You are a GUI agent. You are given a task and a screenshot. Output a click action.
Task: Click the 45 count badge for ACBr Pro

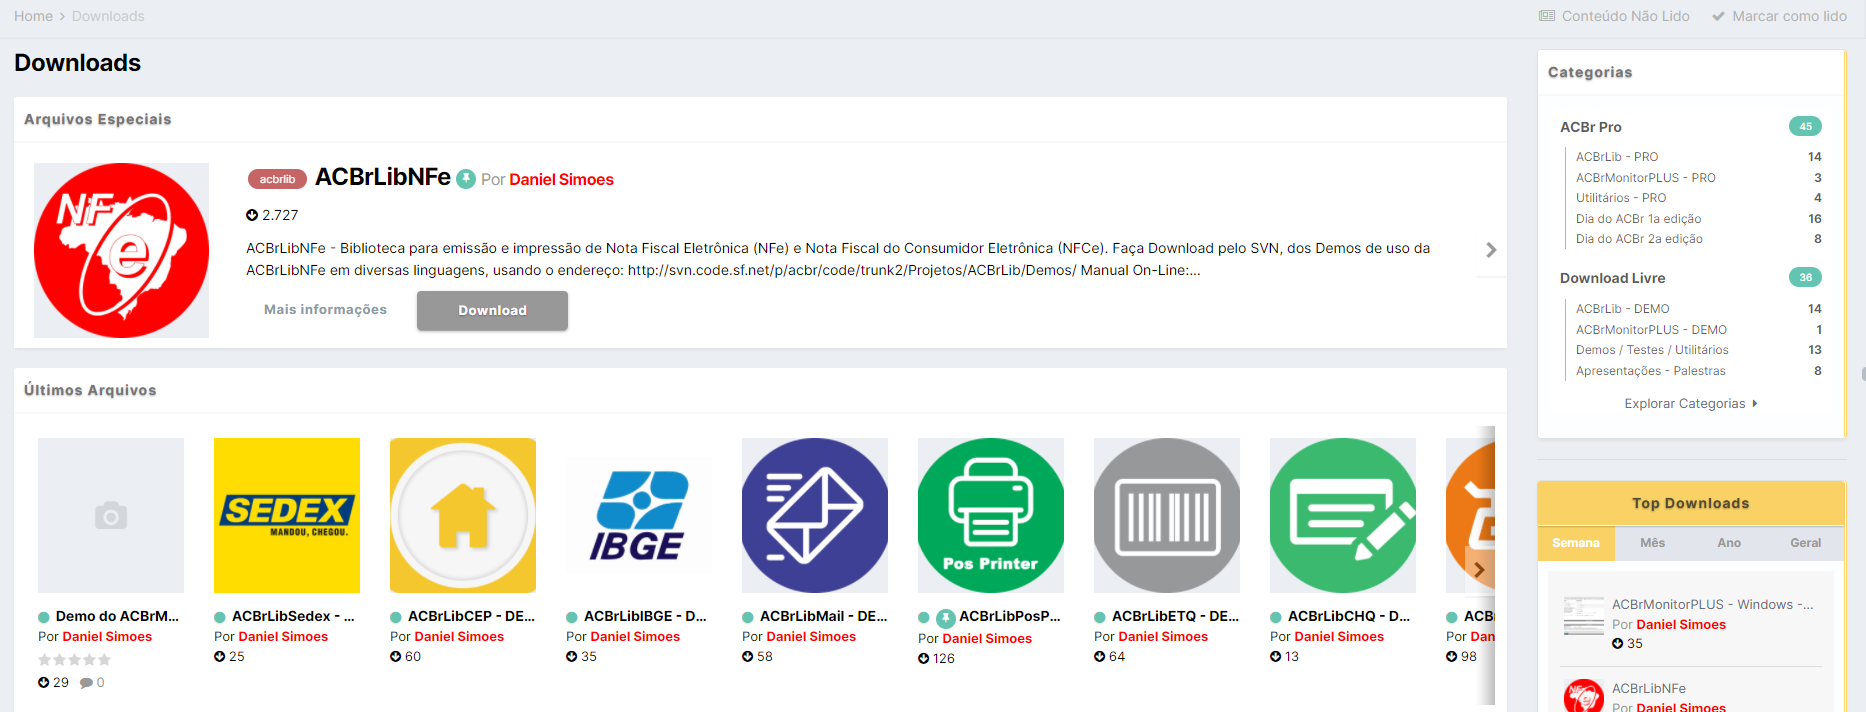(x=1805, y=126)
